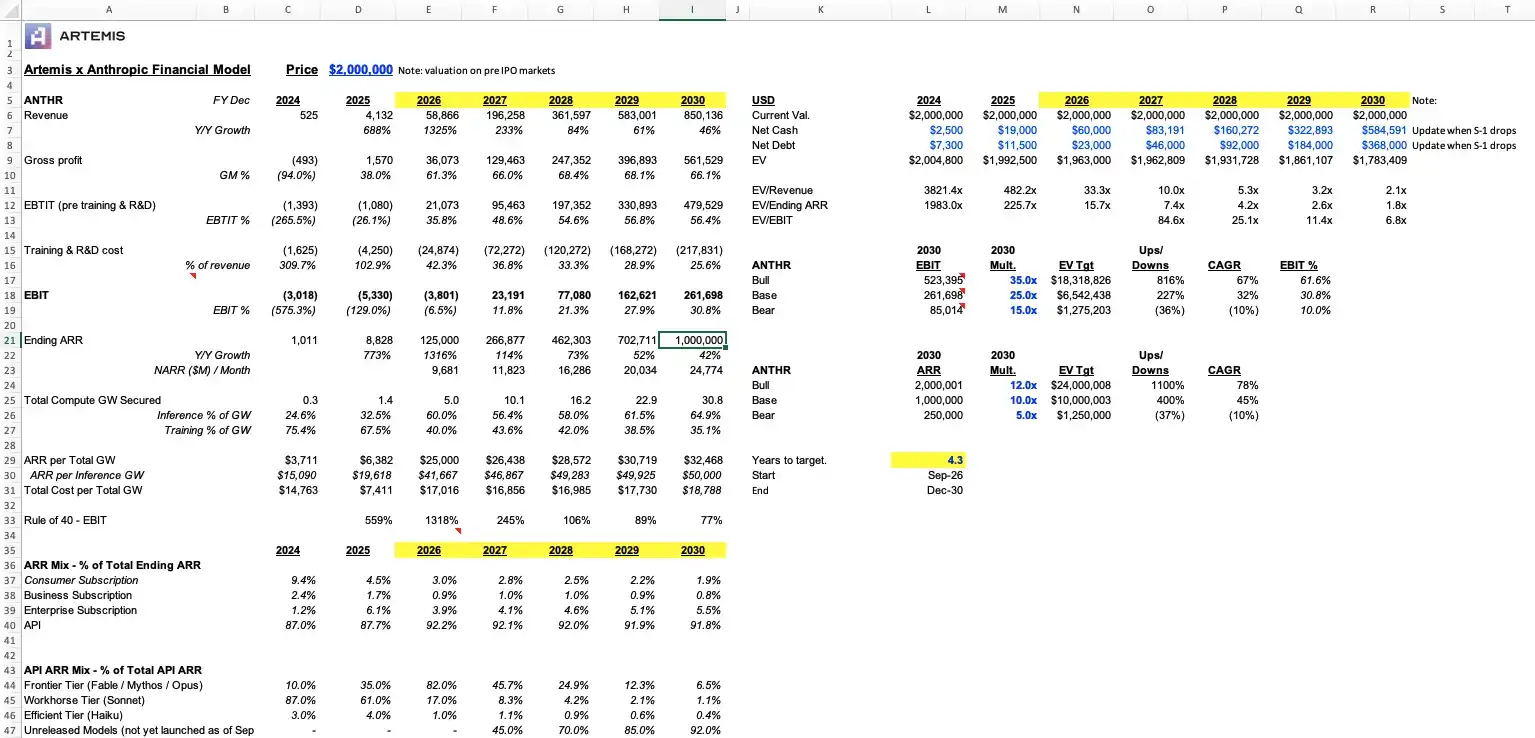The width and height of the screenshot is (1535, 738).
Task: Click the underlined Price label
Action: coord(302,70)
